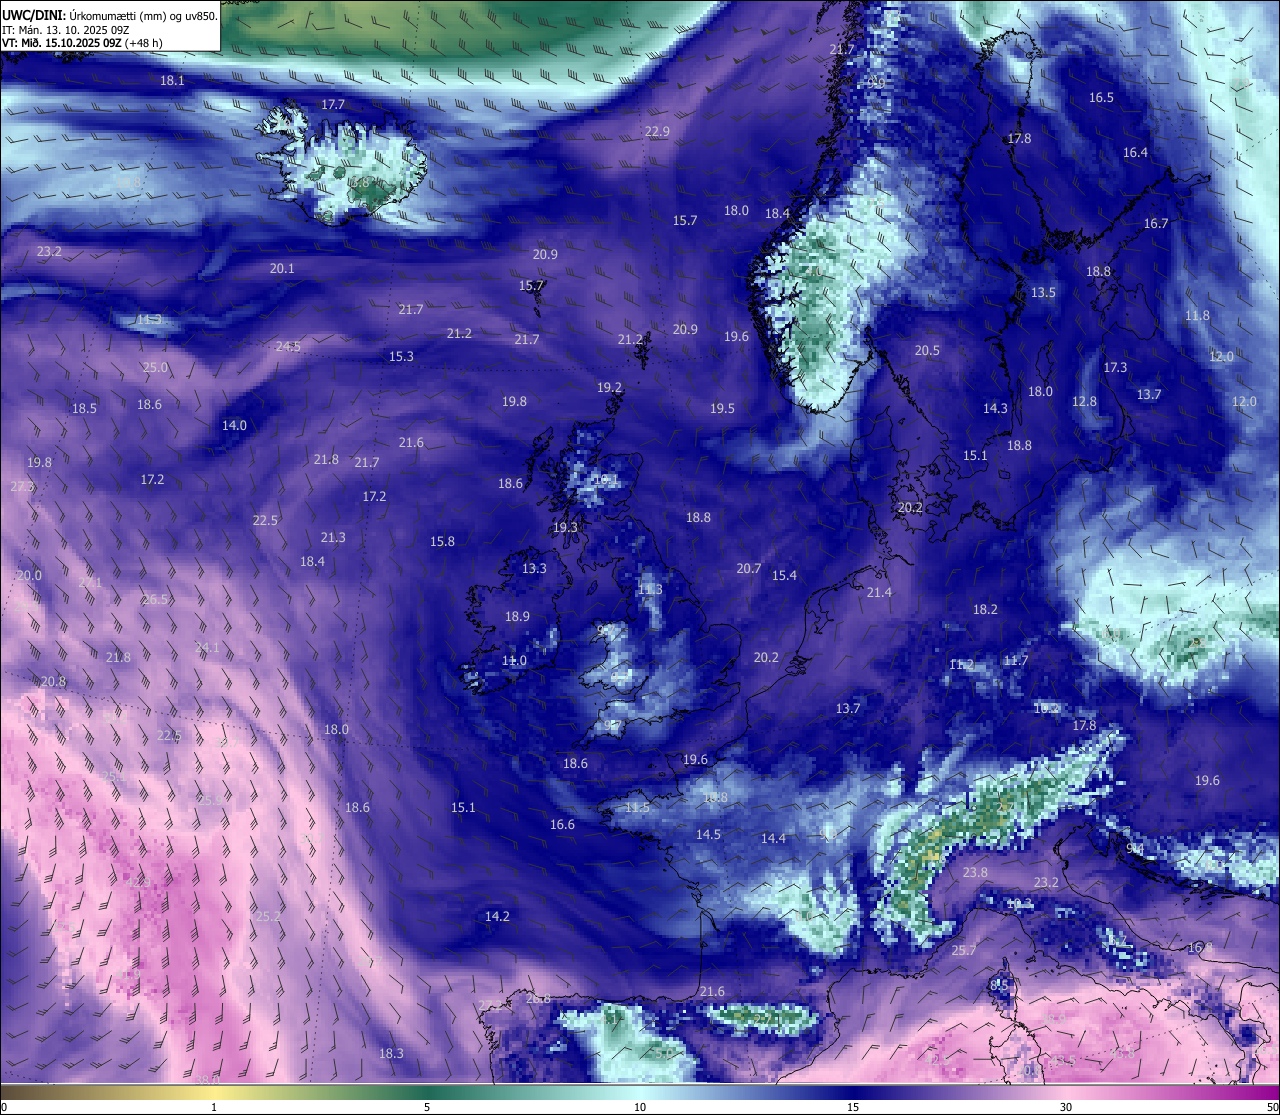Click the value 15.4 map label
Screen dimensions: 1280x1115
point(784,575)
